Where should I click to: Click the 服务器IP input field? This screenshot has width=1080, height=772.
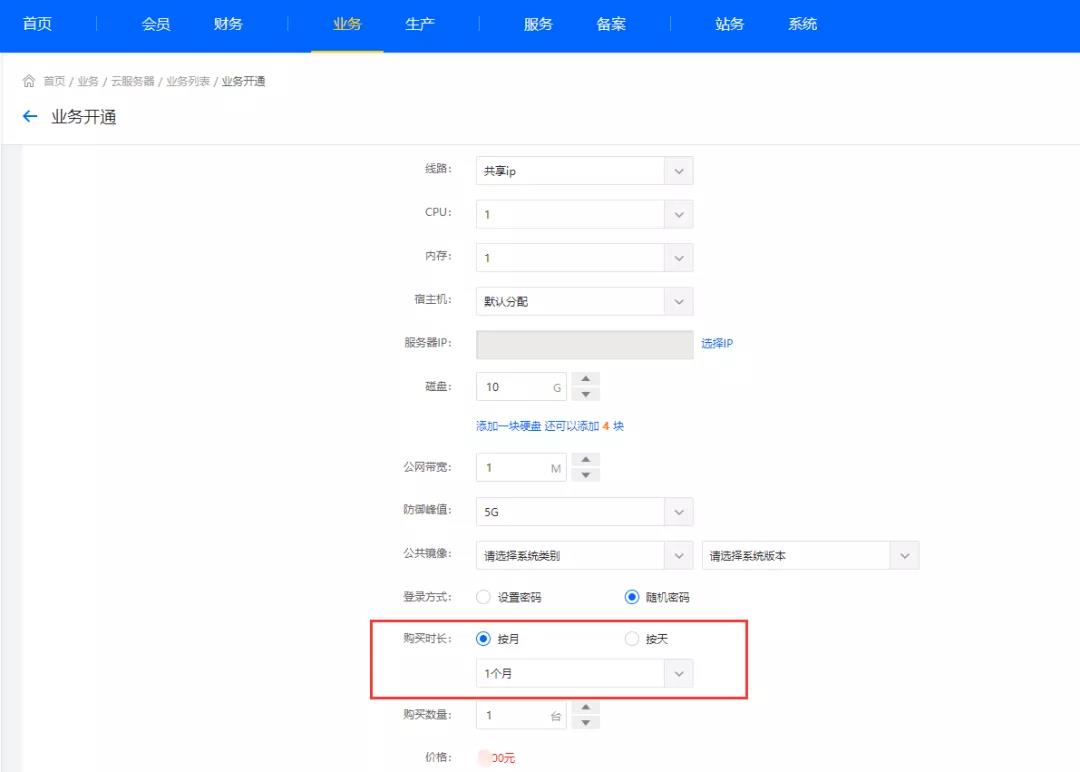584,344
